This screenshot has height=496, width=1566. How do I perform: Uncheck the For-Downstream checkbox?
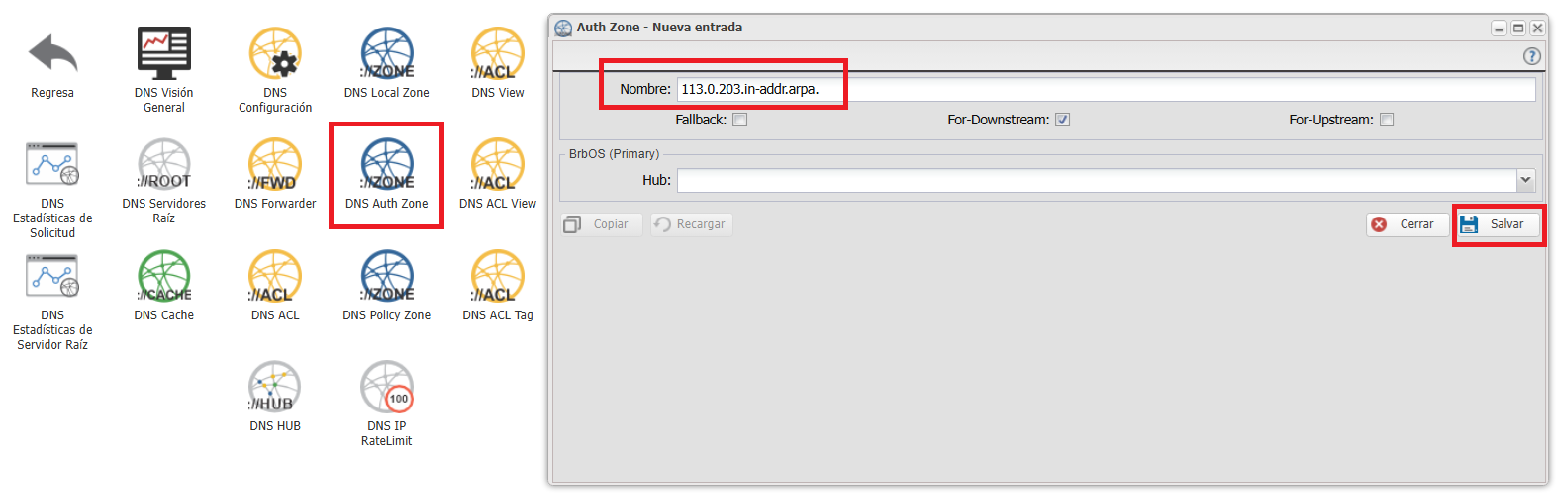1063,120
